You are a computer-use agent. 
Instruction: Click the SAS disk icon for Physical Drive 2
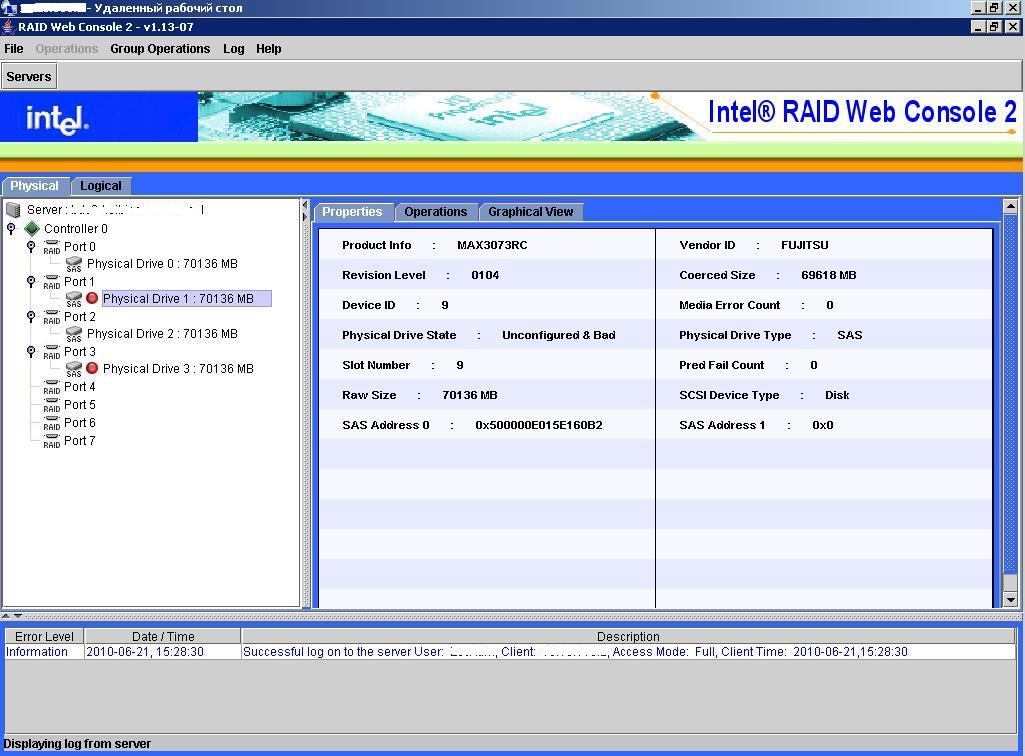(74, 334)
